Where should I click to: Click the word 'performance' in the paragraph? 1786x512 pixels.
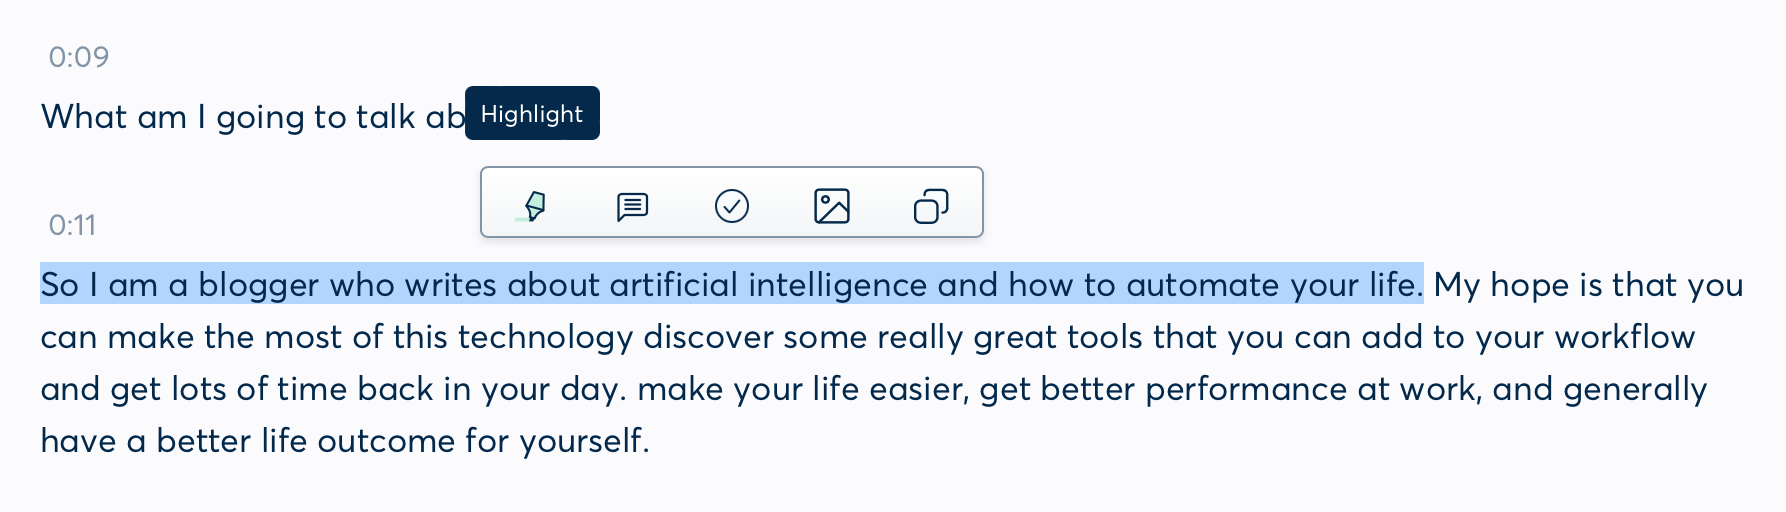pyautogui.click(x=1246, y=389)
